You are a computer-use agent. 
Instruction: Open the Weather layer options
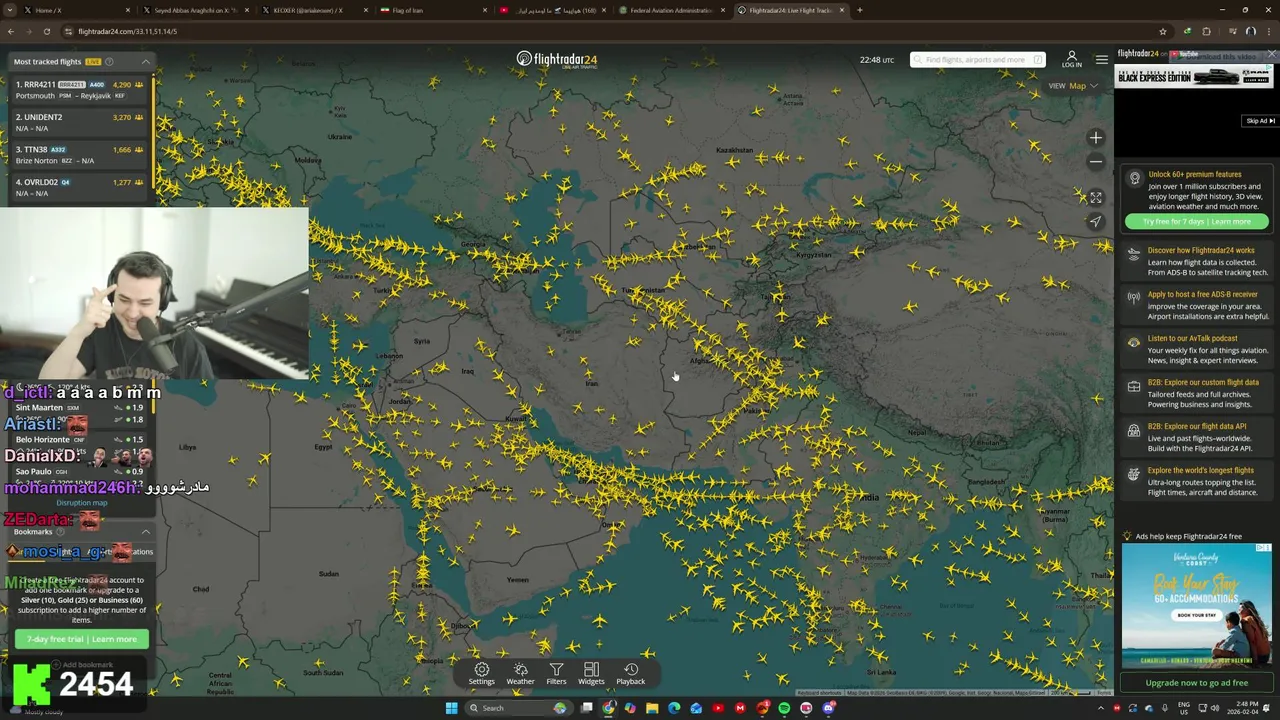pyautogui.click(x=520, y=674)
